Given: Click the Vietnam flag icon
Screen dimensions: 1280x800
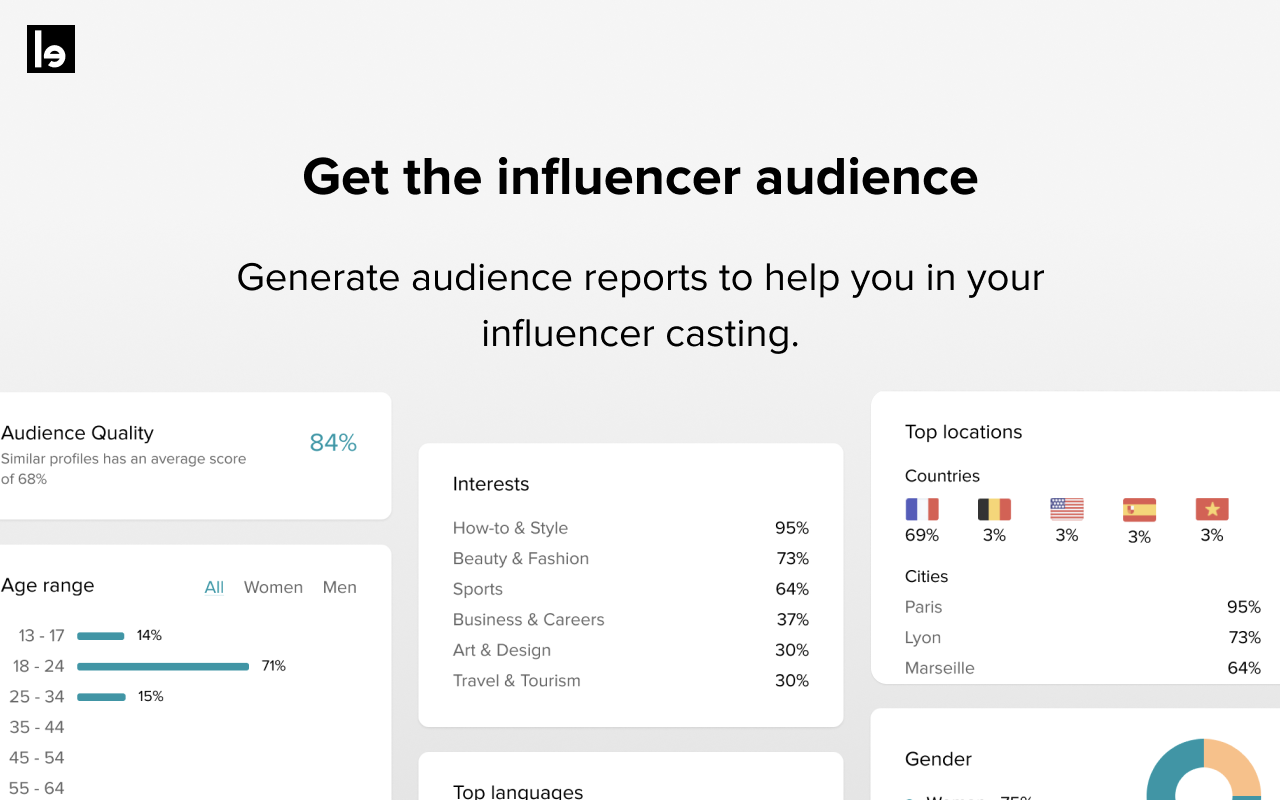Looking at the screenshot, I should coord(1212,509).
